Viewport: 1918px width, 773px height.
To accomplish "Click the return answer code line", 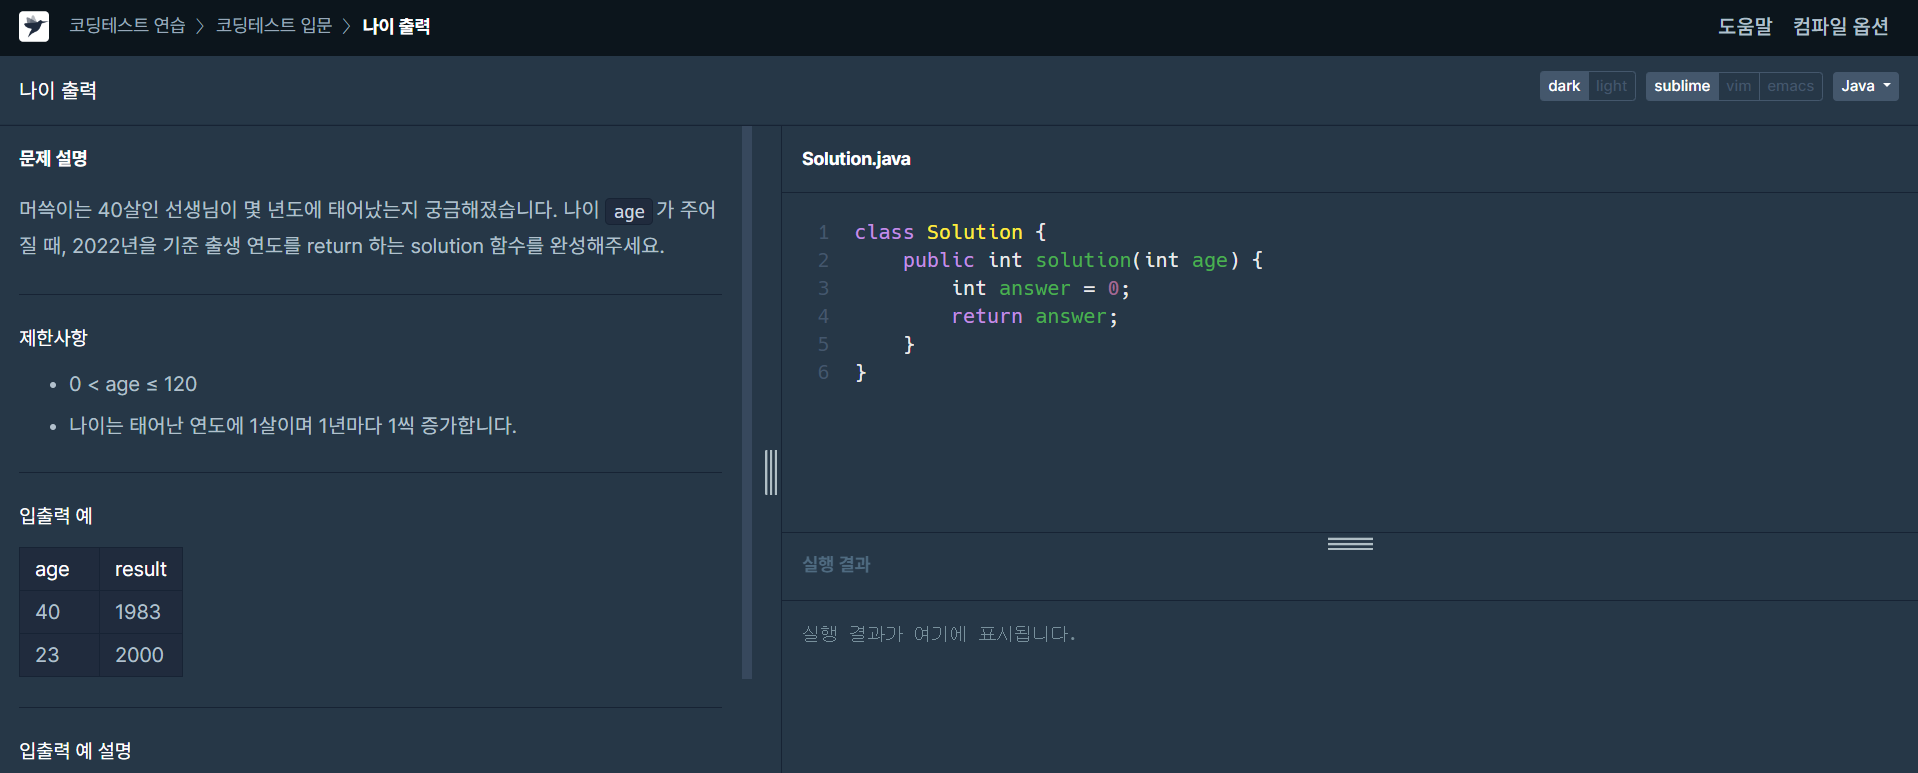I will click(1034, 316).
